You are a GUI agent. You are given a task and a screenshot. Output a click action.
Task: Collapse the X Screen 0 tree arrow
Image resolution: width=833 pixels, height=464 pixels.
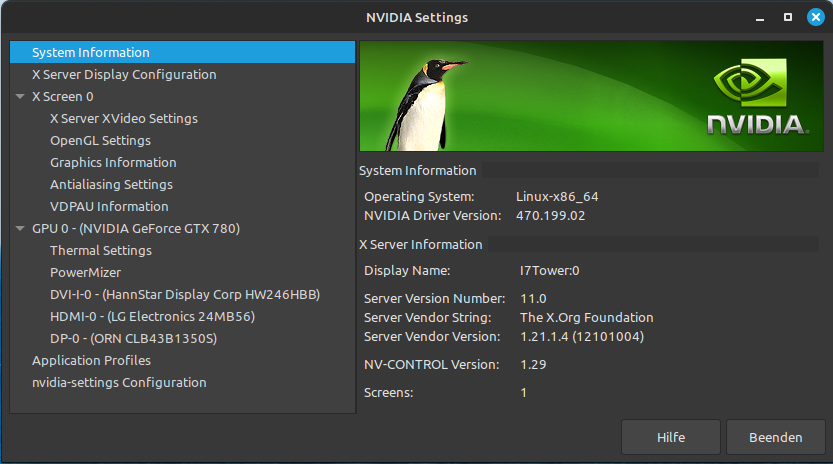(20, 97)
